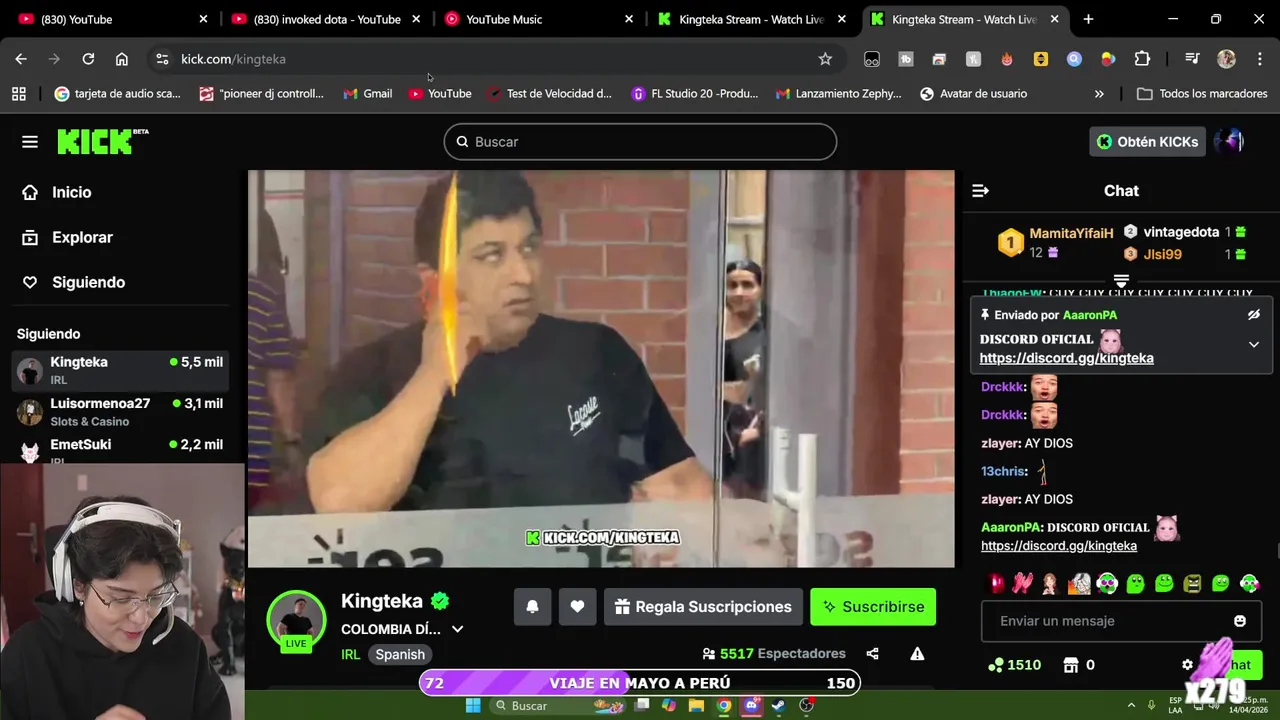Switch to the first Kingteka Stream tab
Viewport: 1280px width, 720px height.
point(752,19)
